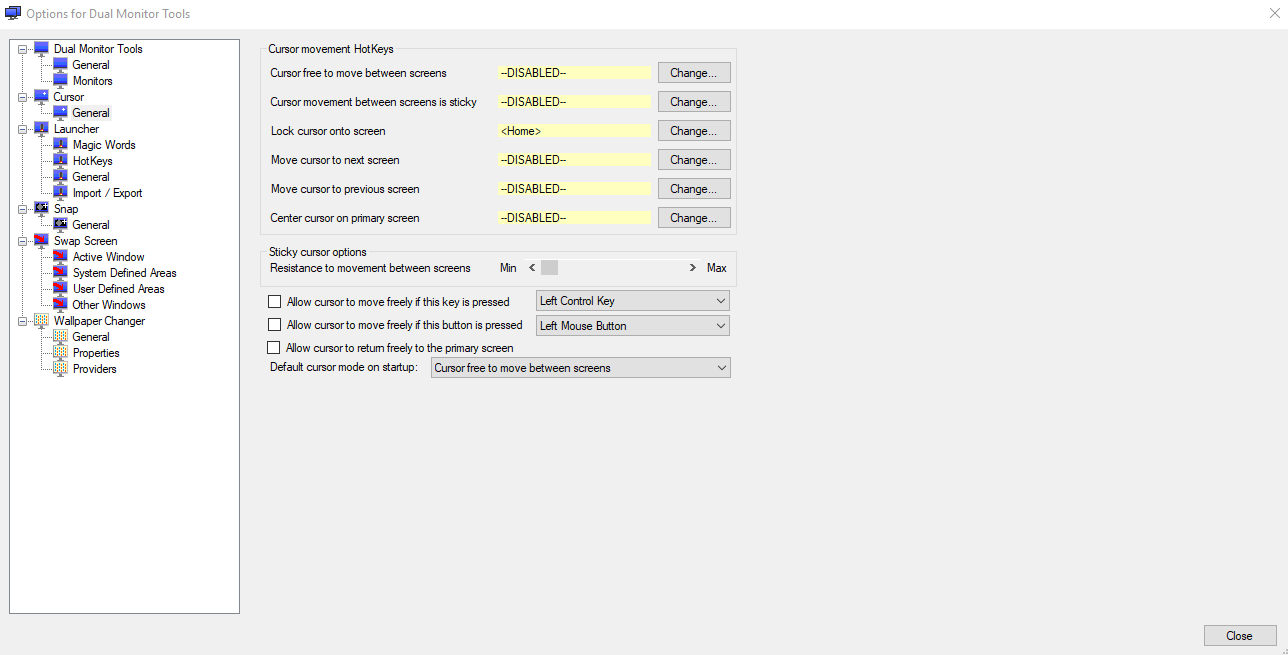Change hotkey for cursor free to move
This screenshot has height=655, width=1288.
694,73
